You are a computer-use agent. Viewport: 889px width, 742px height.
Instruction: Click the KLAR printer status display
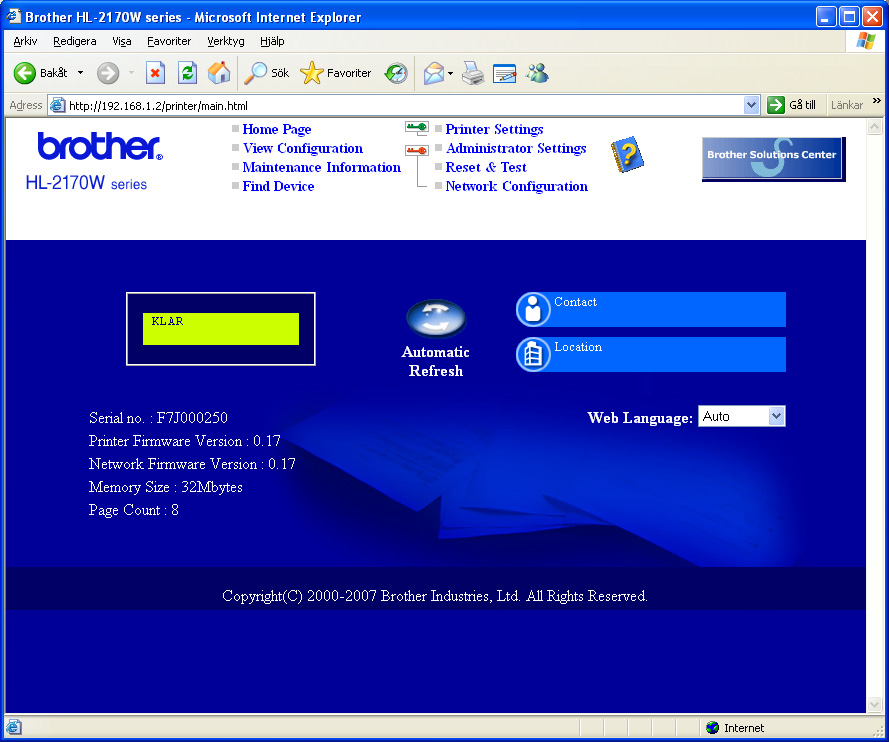[221, 329]
